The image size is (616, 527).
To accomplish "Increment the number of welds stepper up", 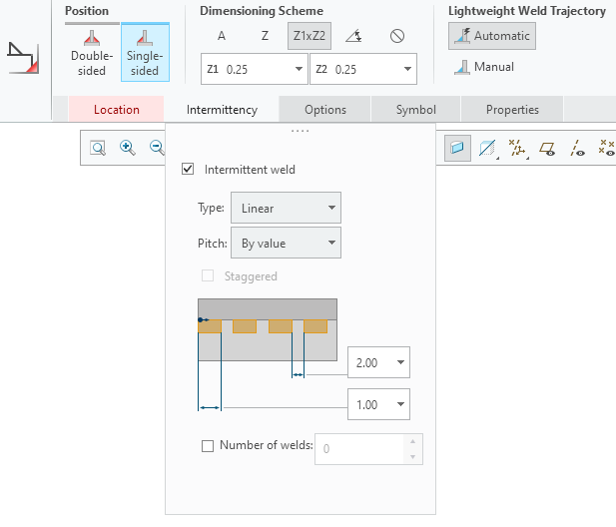I will coord(412,442).
